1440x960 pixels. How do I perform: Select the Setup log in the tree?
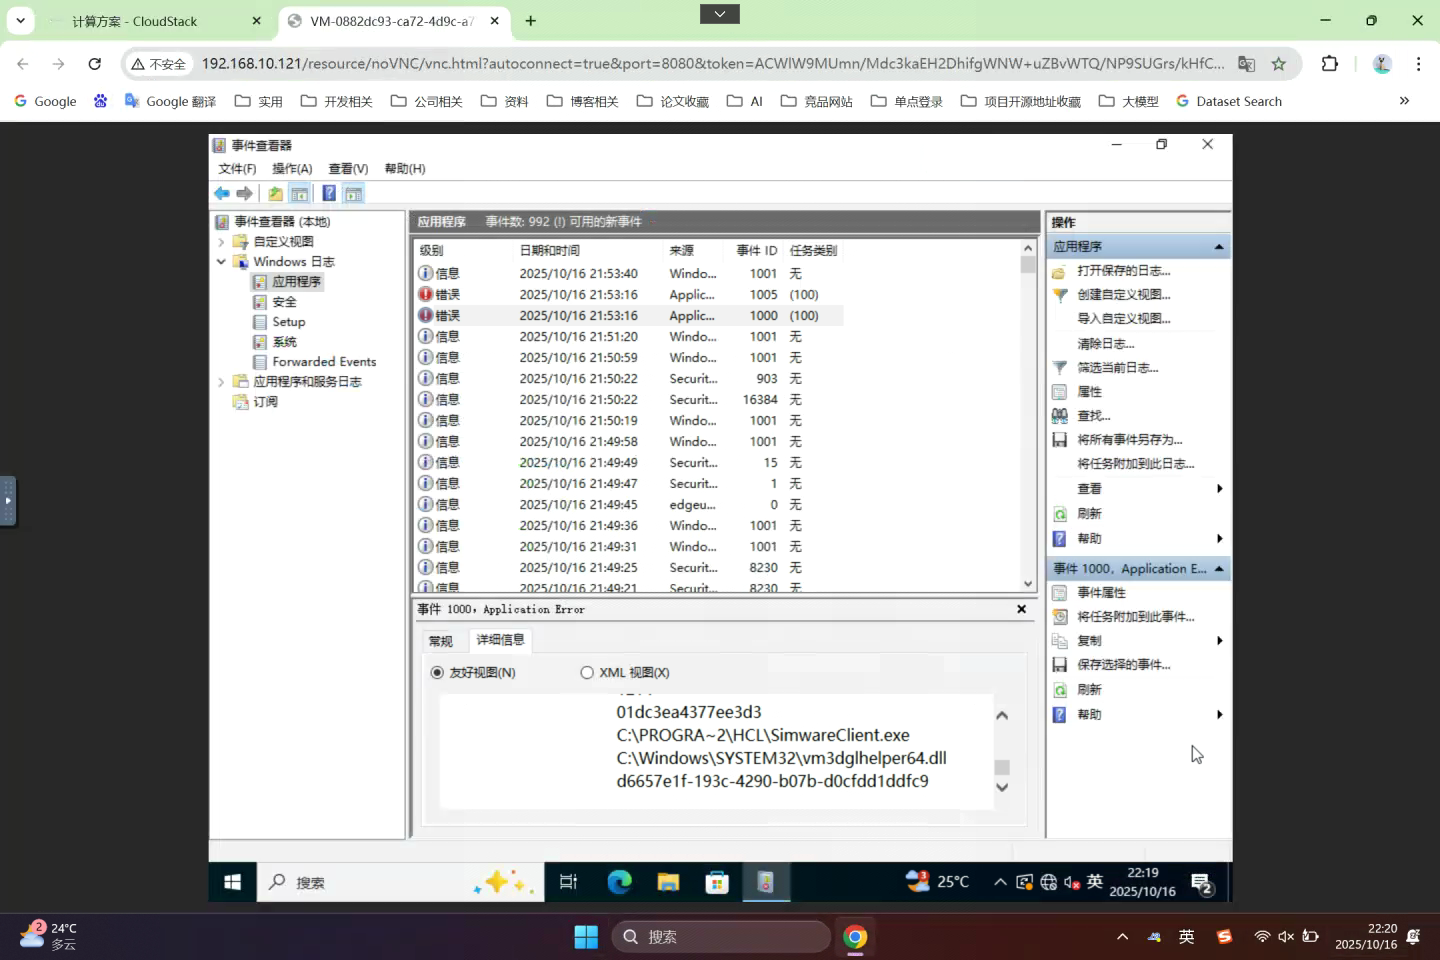(x=288, y=322)
